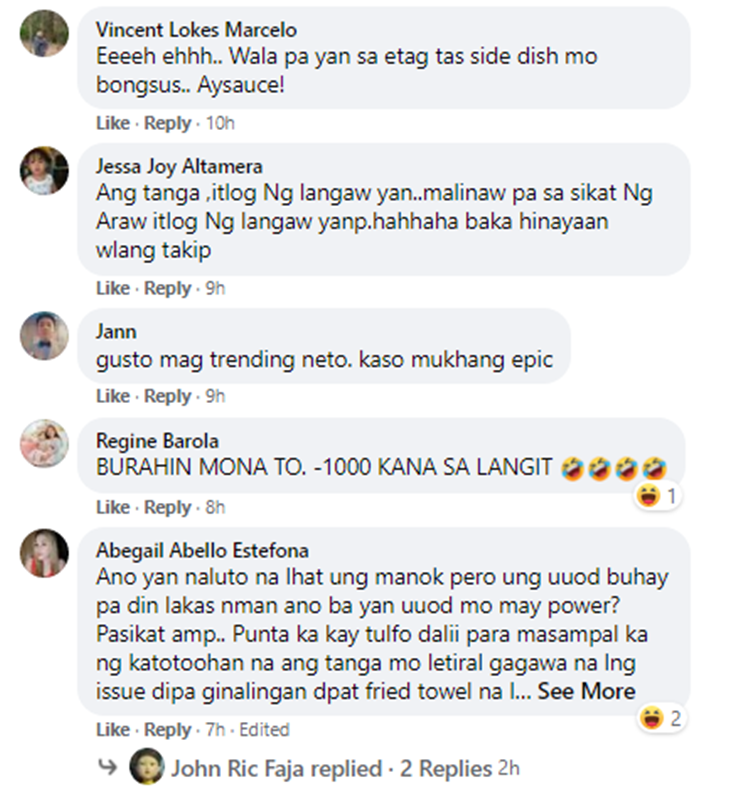This screenshot has height=792, width=750.
Task: View haha reaction on Regine Barola's comment
Action: tap(657, 497)
